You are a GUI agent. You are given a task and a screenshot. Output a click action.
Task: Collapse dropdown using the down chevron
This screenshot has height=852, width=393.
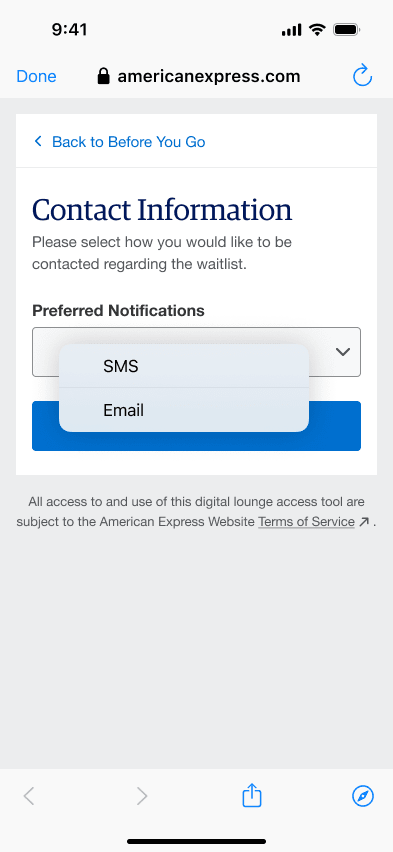tap(342, 352)
